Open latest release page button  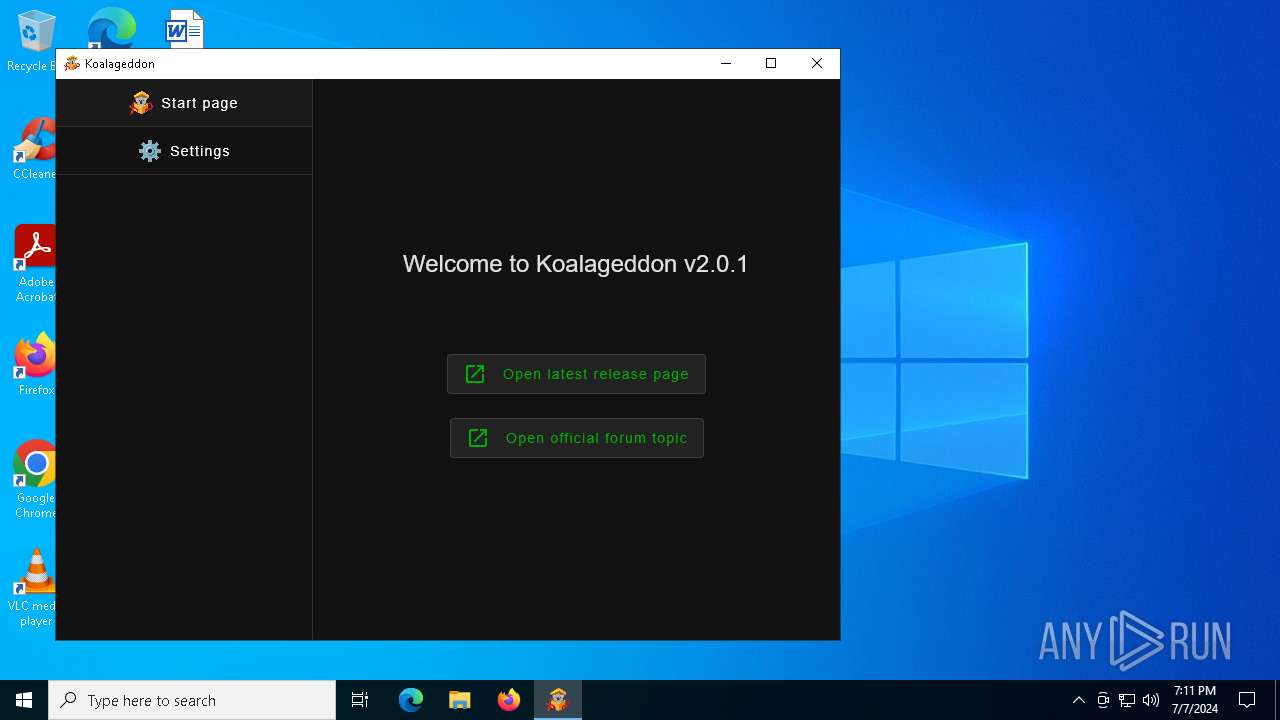click(576, 374)
